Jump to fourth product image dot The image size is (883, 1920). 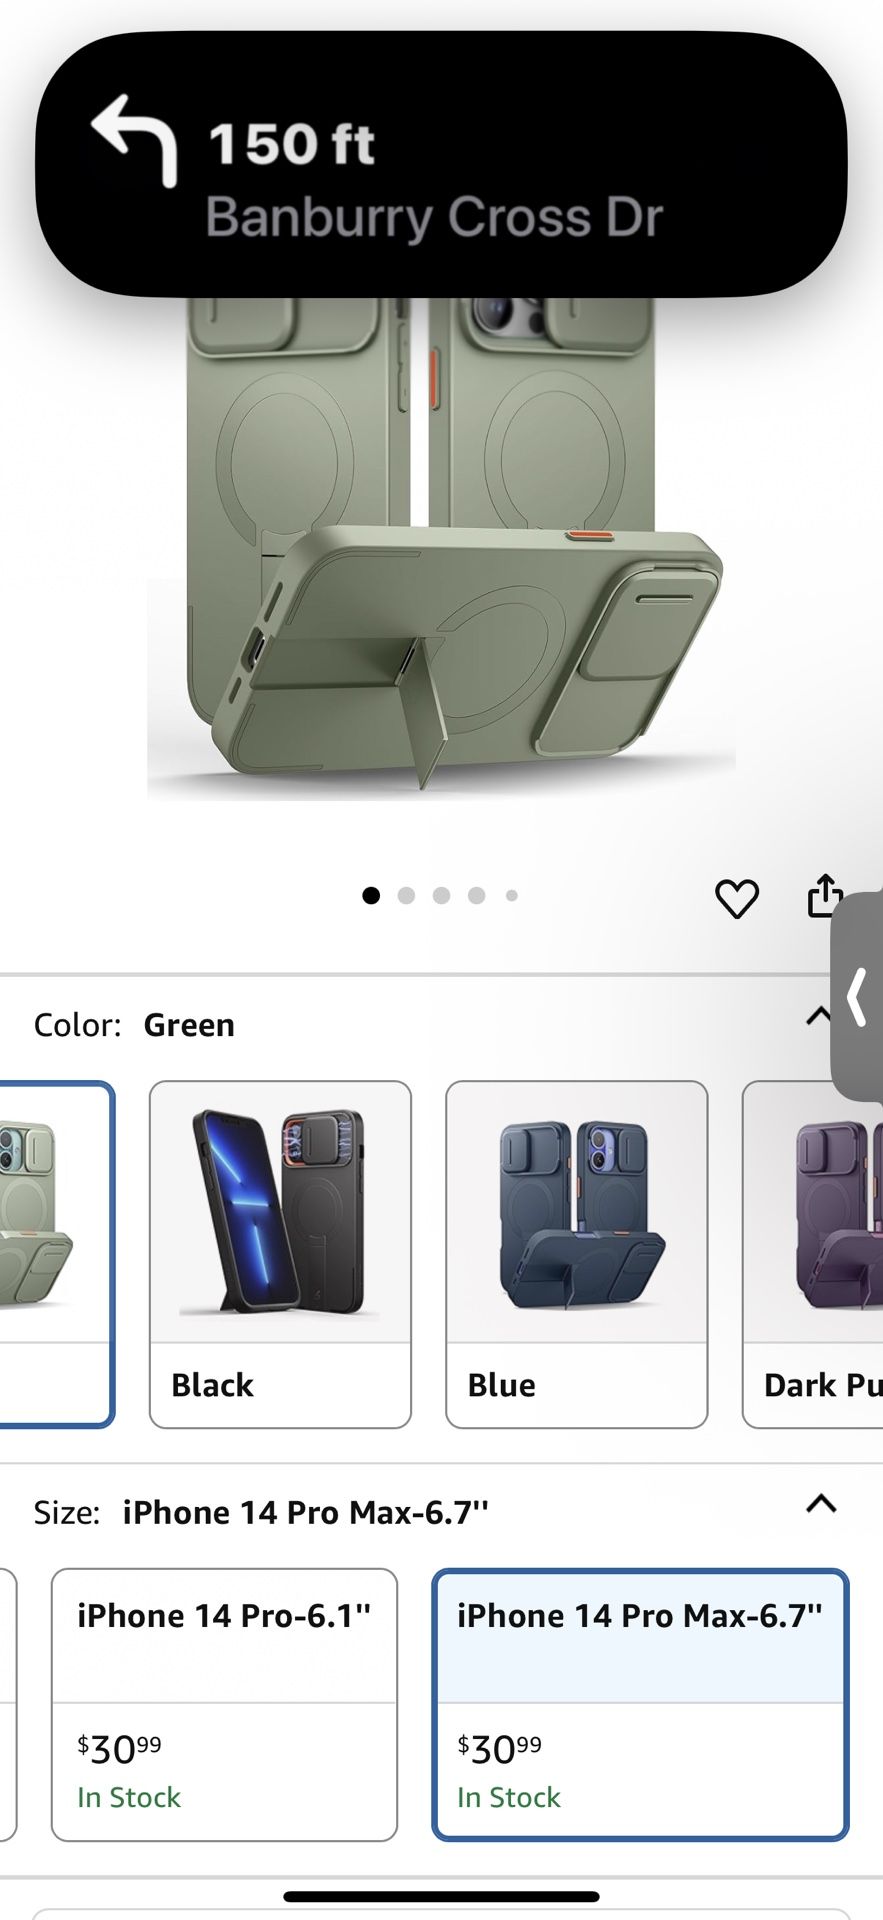pos(477,895)
